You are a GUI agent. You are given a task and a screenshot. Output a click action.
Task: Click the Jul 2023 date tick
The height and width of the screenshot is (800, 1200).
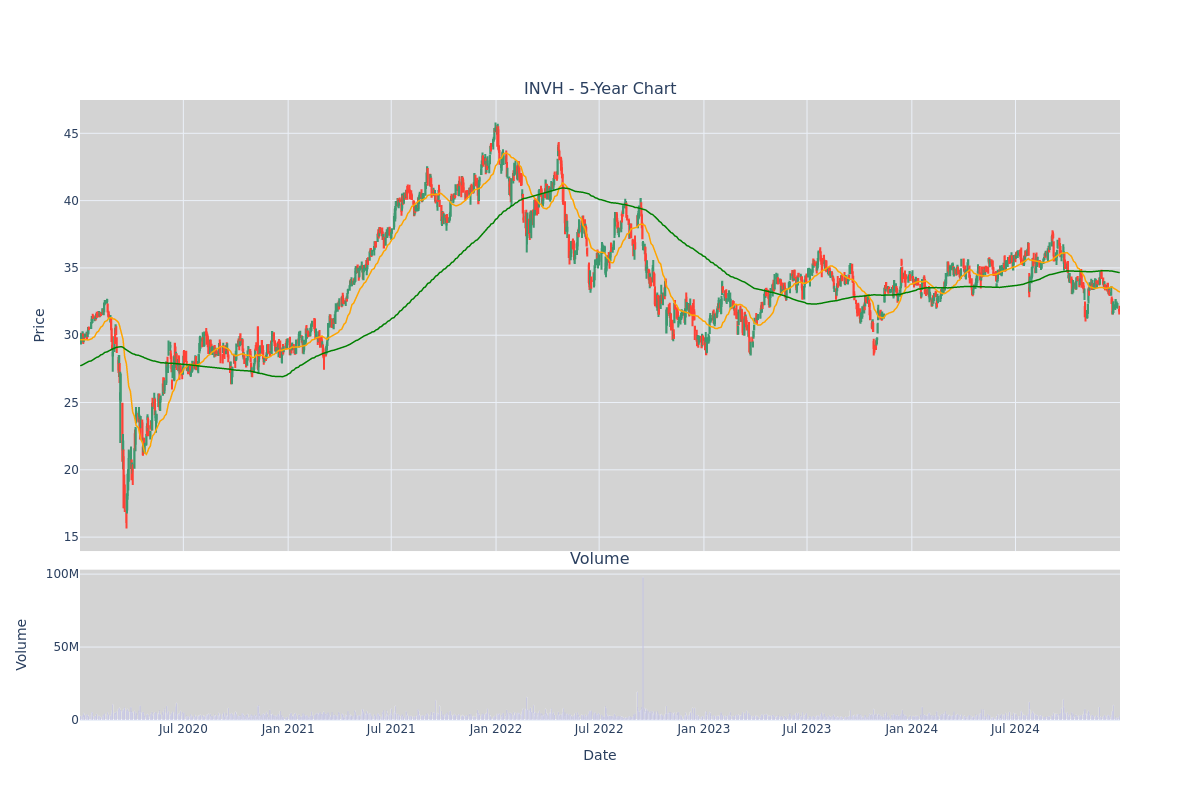tap(807, 729)
